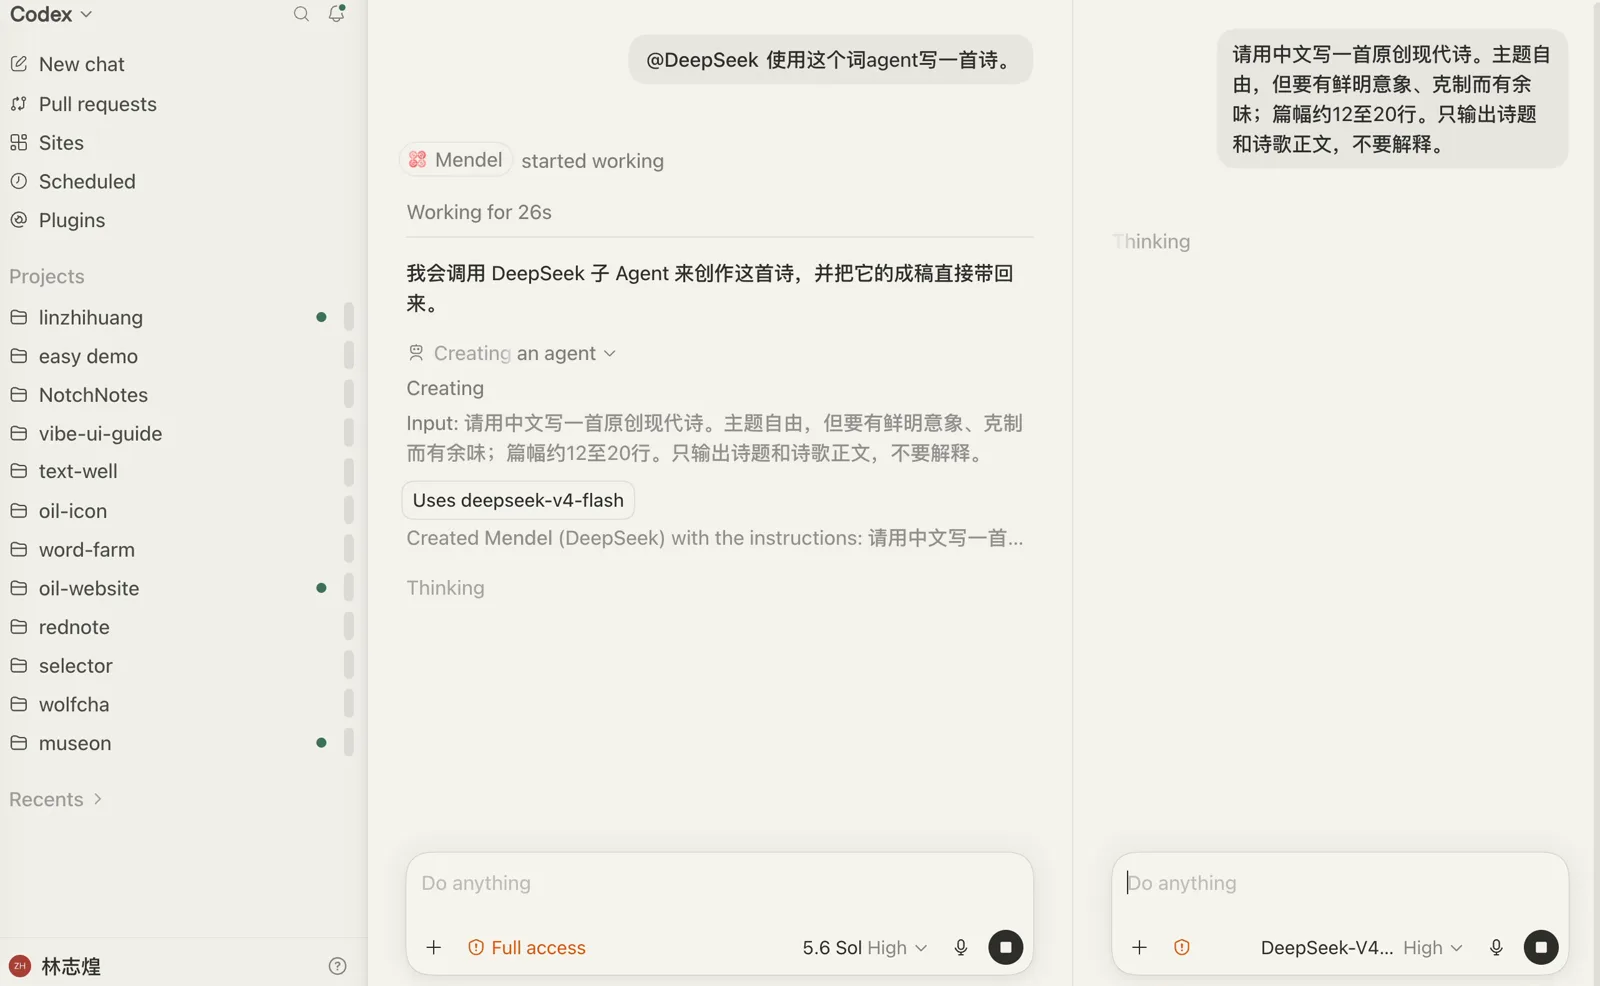This screenshot has width=1600, height=986.
Task: Click the Pull requests branch icon
Action: click(x=18, y=104)
